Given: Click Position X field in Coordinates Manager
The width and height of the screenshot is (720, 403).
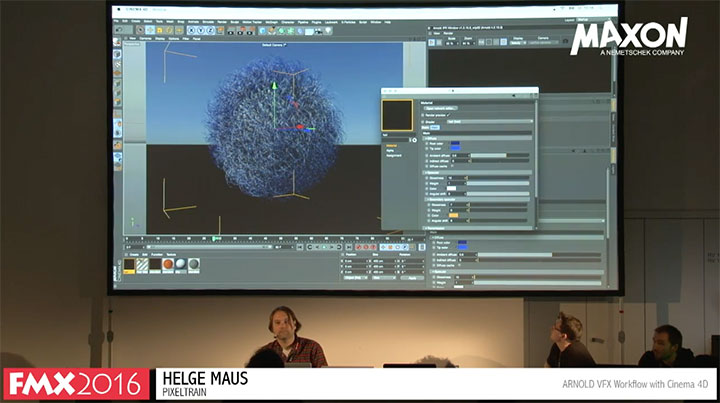Looking at the screenshot, I should [357, 261].
